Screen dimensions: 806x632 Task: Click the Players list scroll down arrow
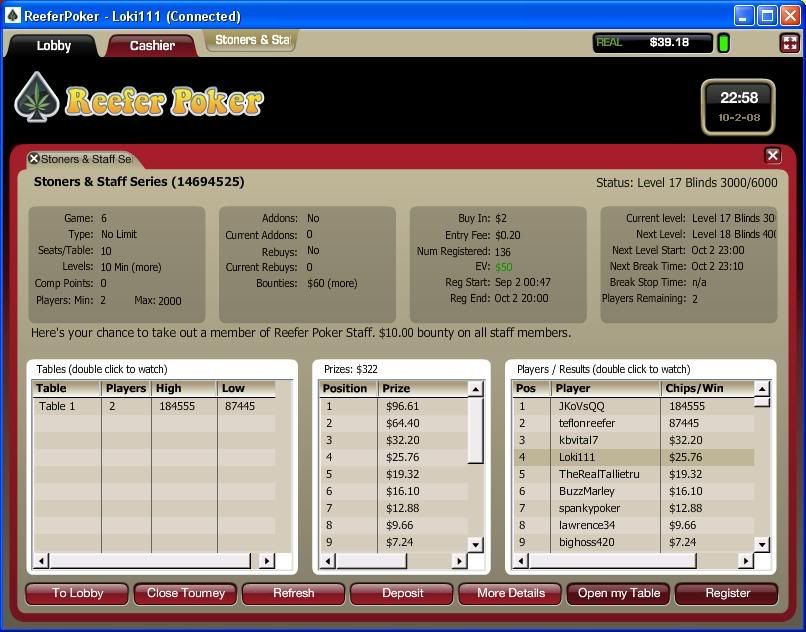(762, 544)
